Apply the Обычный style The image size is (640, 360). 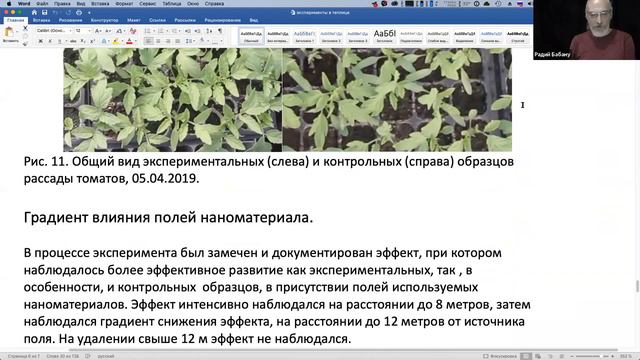251,36
